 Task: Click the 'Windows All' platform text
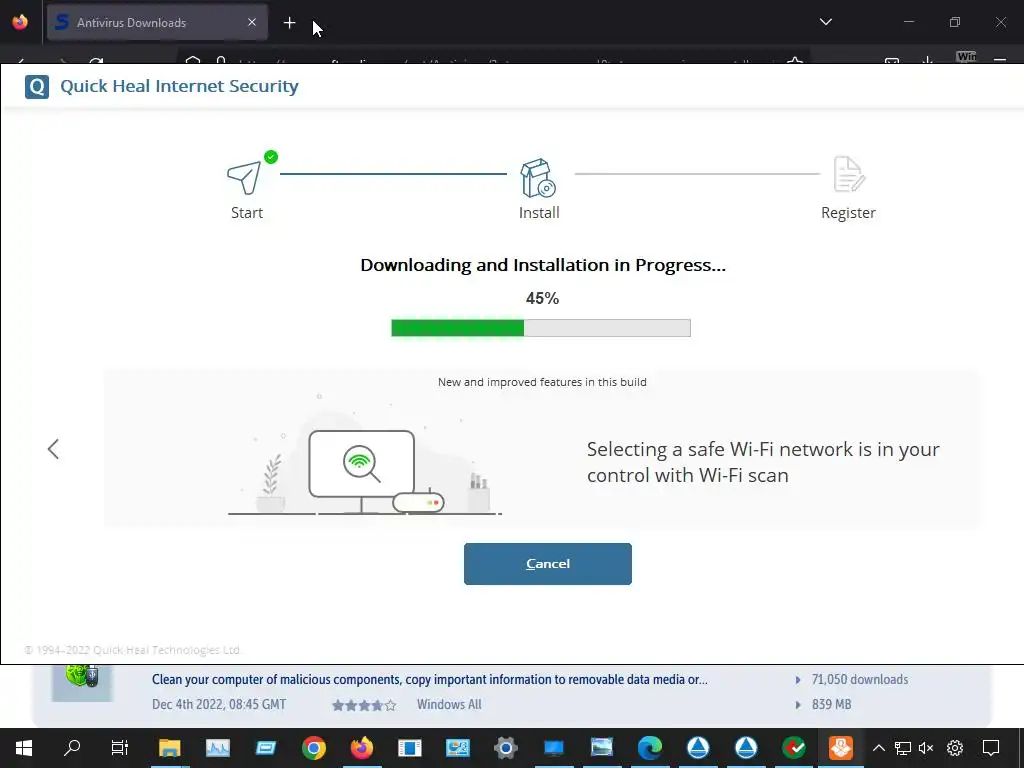[449, 705]
